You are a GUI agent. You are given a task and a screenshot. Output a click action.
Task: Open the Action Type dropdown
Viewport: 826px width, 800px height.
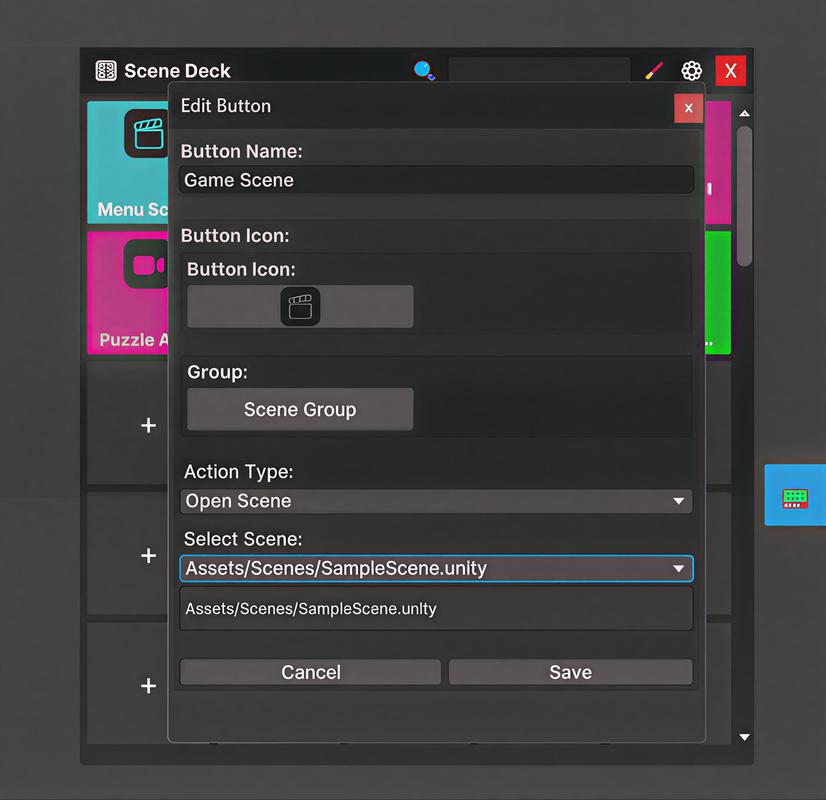[436, 501]
